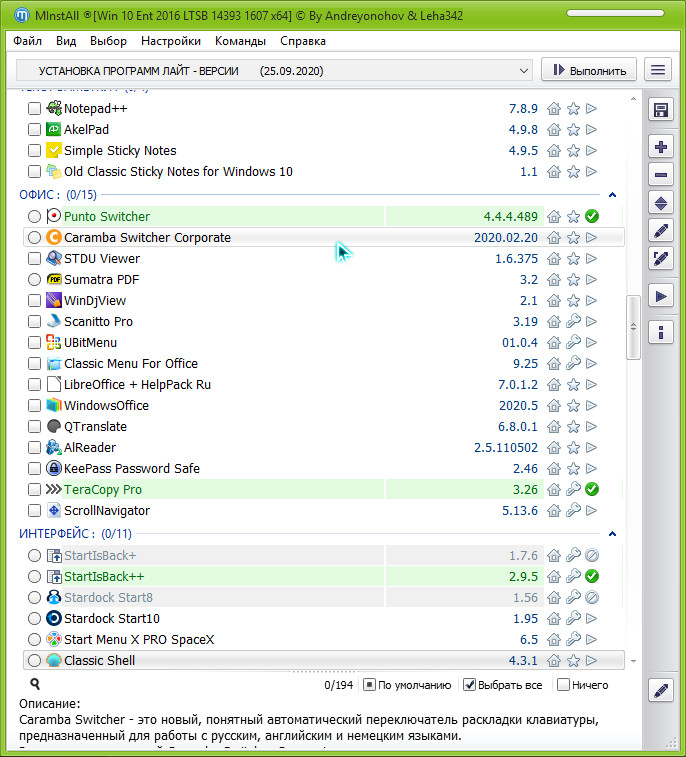Click MInstAll app icon in title bar
Viewport: 686px width, 757px height.
(x=22, y=15)
